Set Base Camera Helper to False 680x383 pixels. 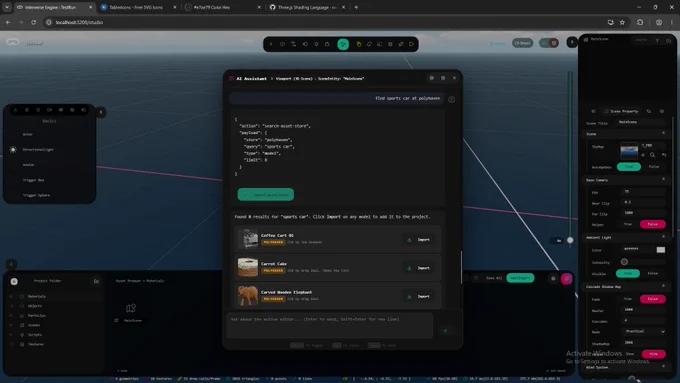[x=653, y=224]
